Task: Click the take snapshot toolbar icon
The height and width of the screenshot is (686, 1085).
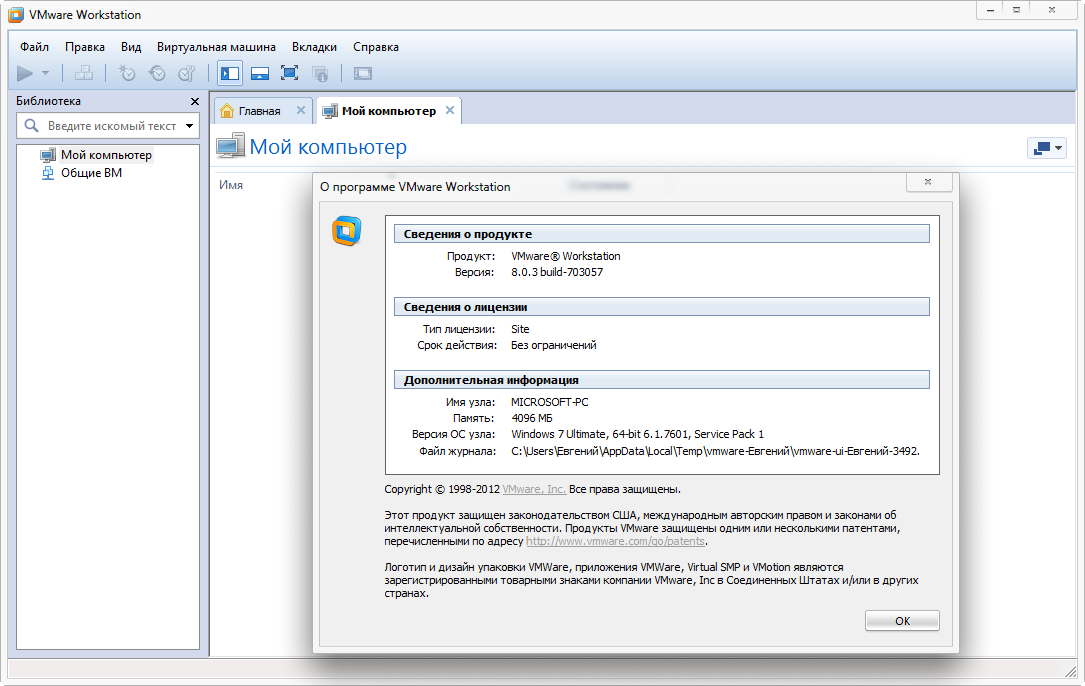Action: tap(127, 73)
